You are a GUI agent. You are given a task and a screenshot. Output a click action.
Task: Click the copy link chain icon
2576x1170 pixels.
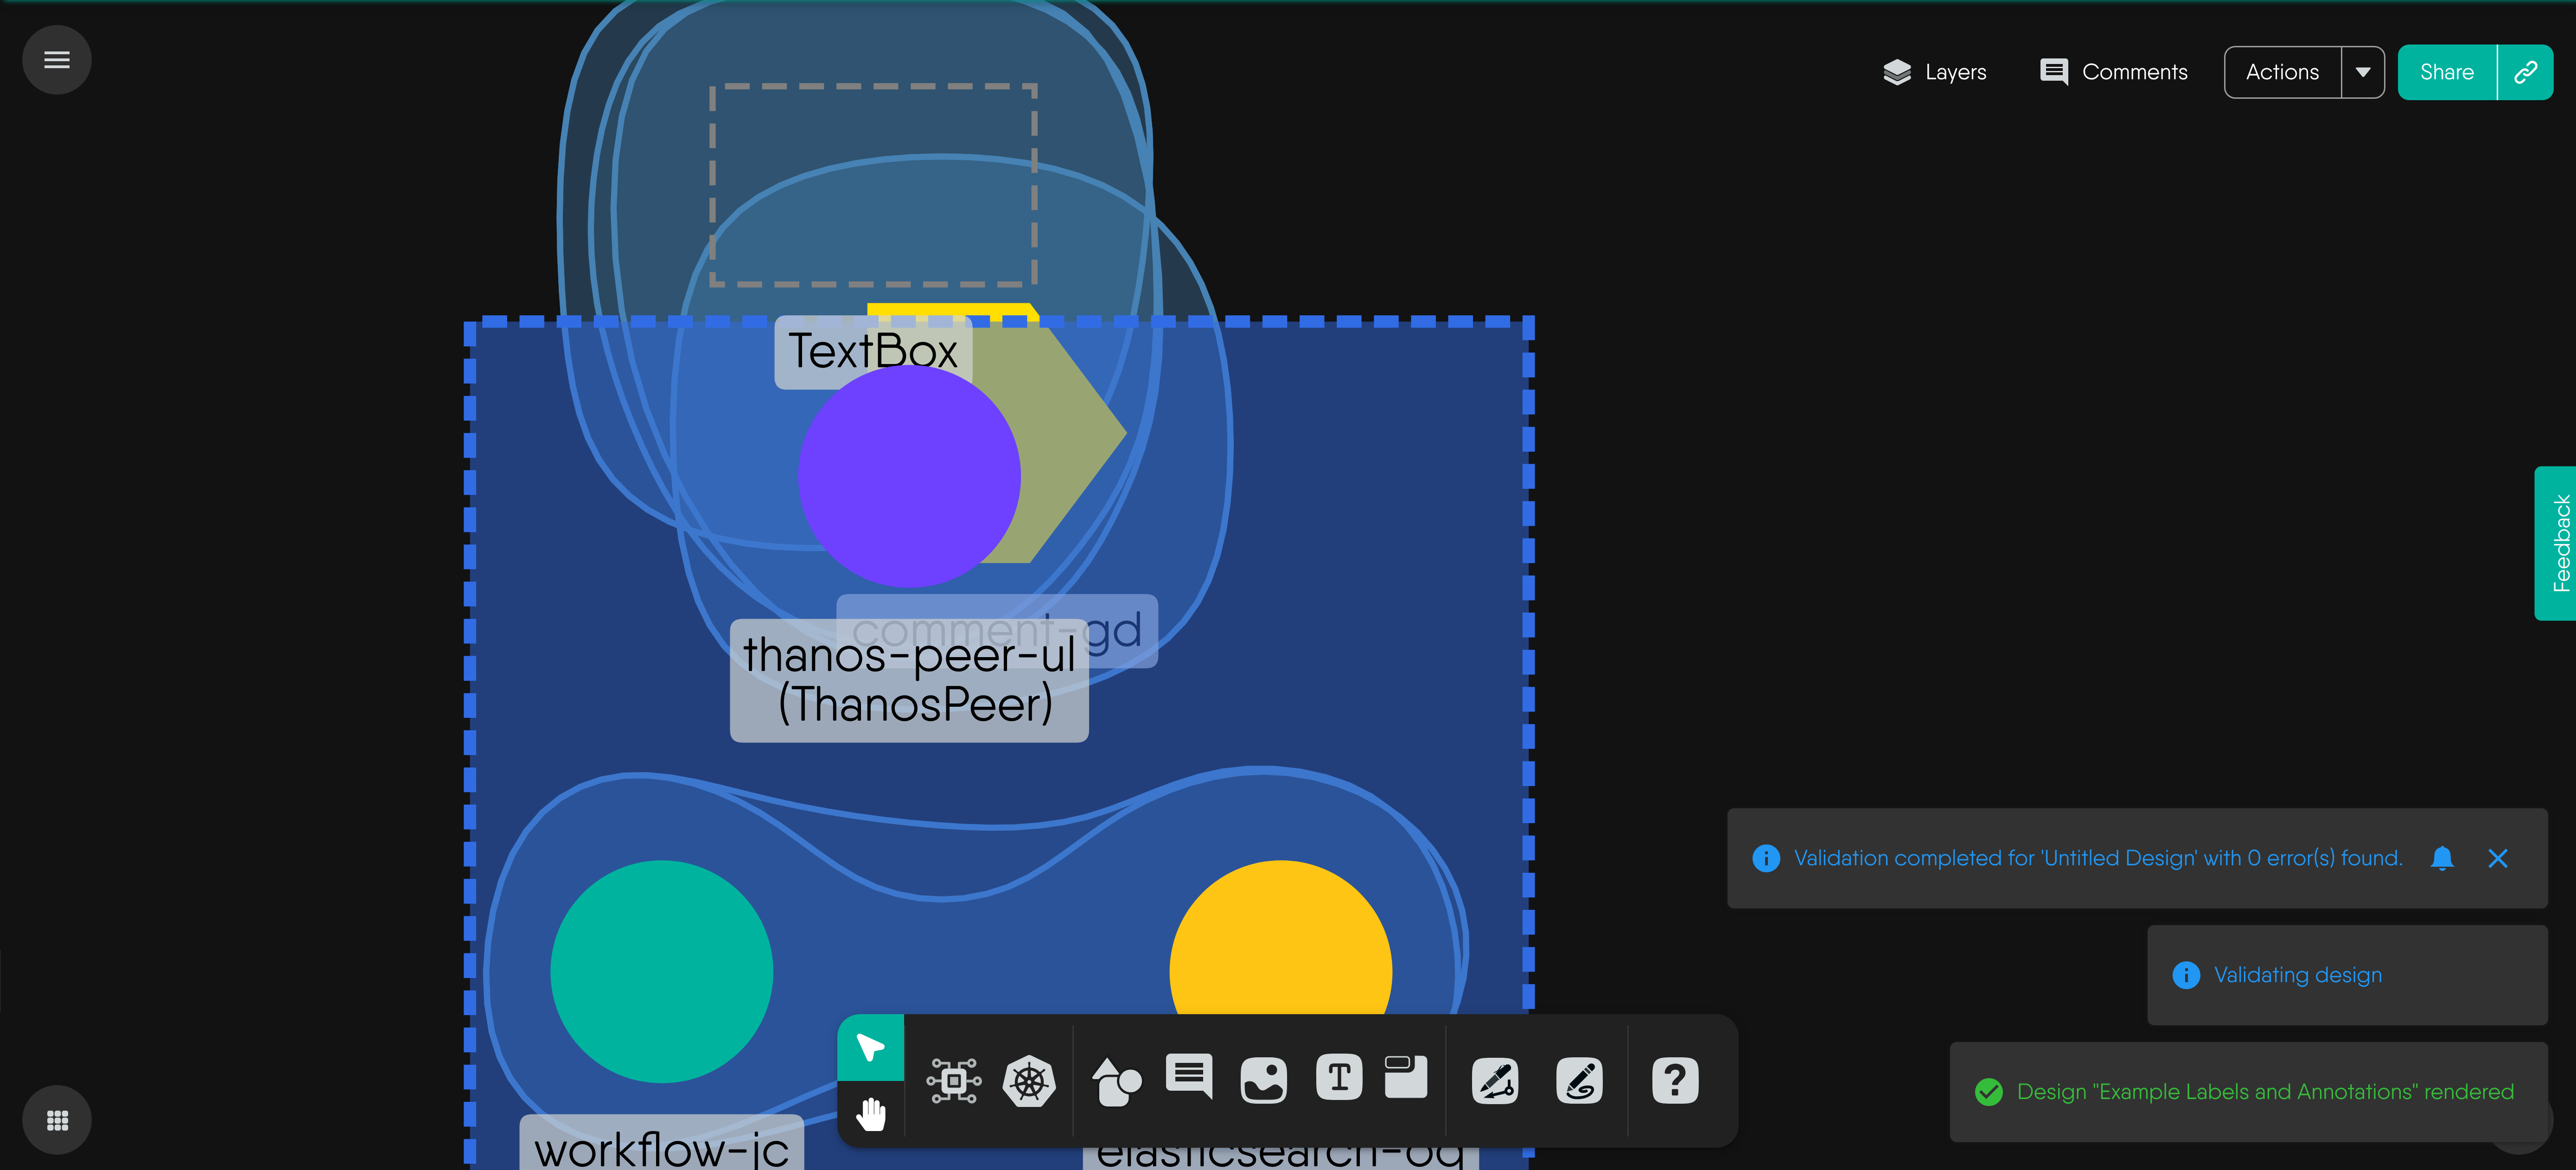click(x=2525, y=72)
